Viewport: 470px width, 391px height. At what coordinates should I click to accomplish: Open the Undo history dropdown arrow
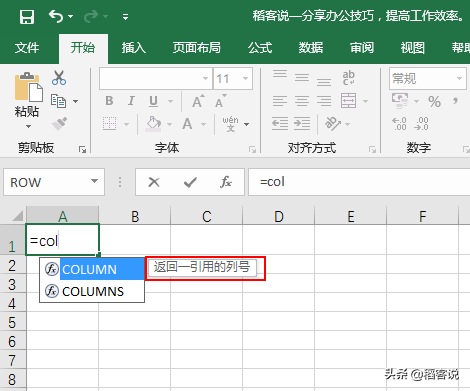pos(70,16)
